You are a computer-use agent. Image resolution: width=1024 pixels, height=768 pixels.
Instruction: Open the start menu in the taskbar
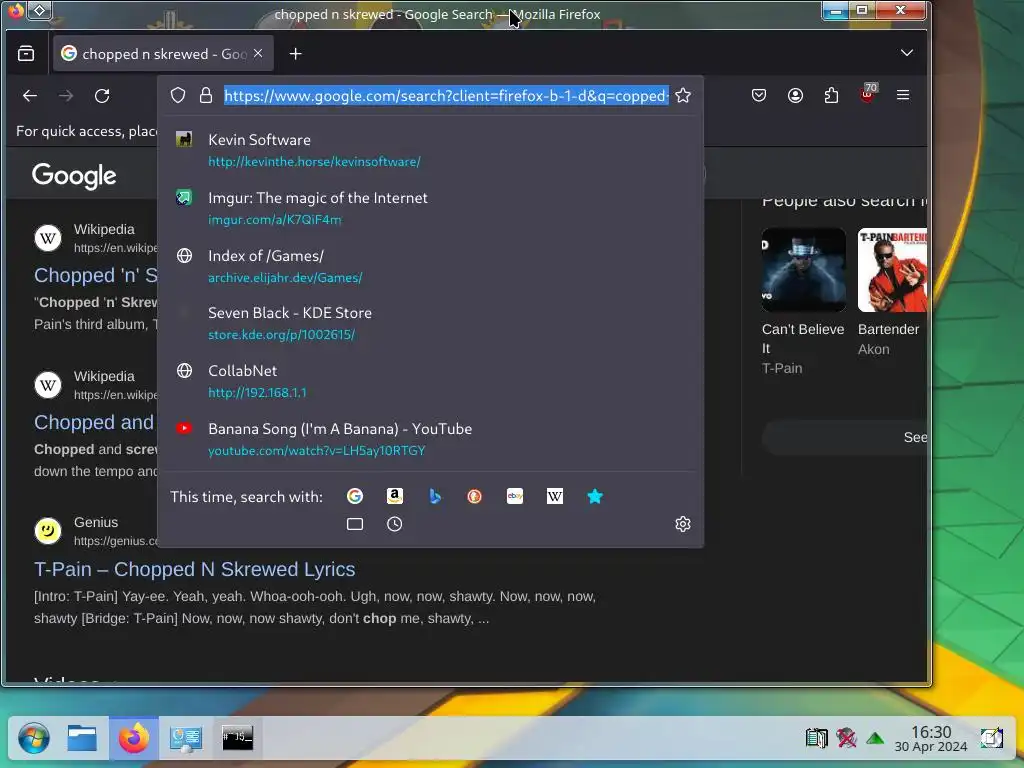[34, 738]
